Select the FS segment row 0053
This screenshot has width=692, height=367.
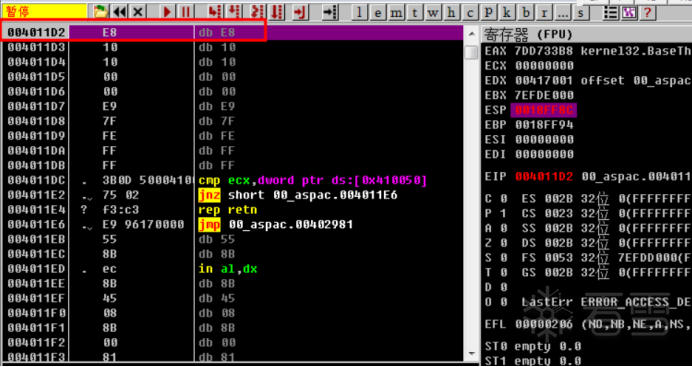[607, 258]
